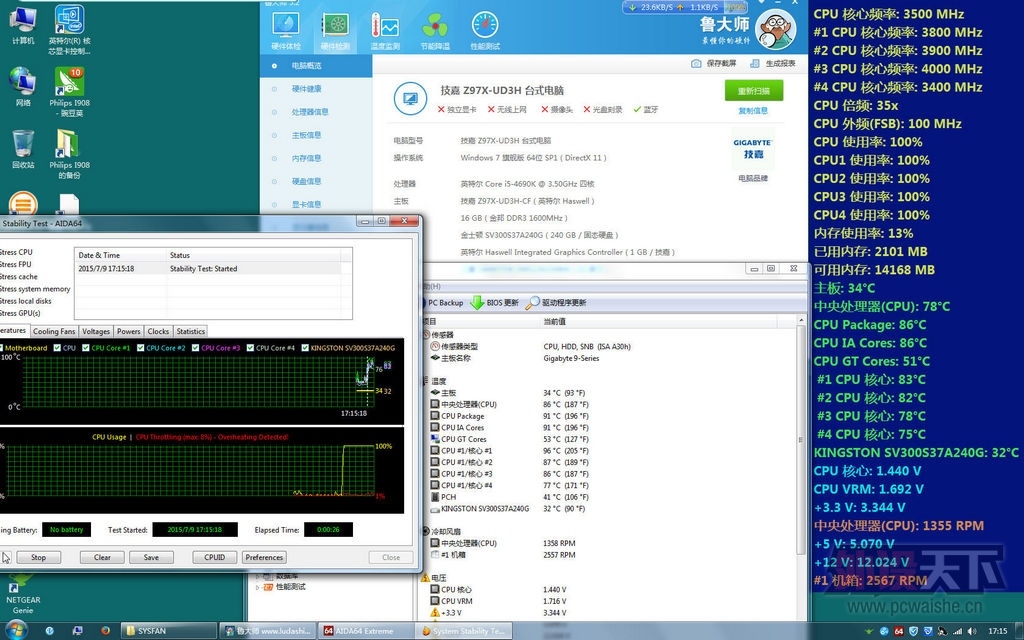Open Philips I908 的备份 folder
The image size is (1024, 640).
pyautogui.click(x=69, y=154)
